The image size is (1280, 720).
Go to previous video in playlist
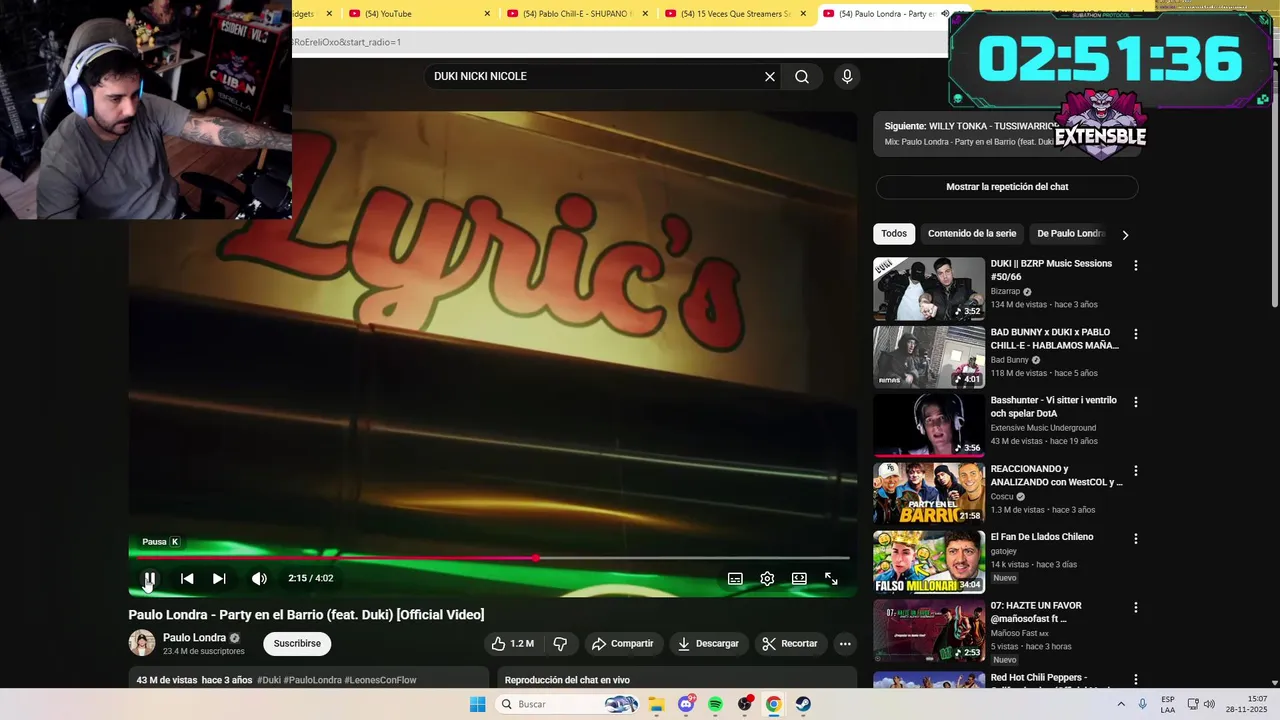click(187, 578)
